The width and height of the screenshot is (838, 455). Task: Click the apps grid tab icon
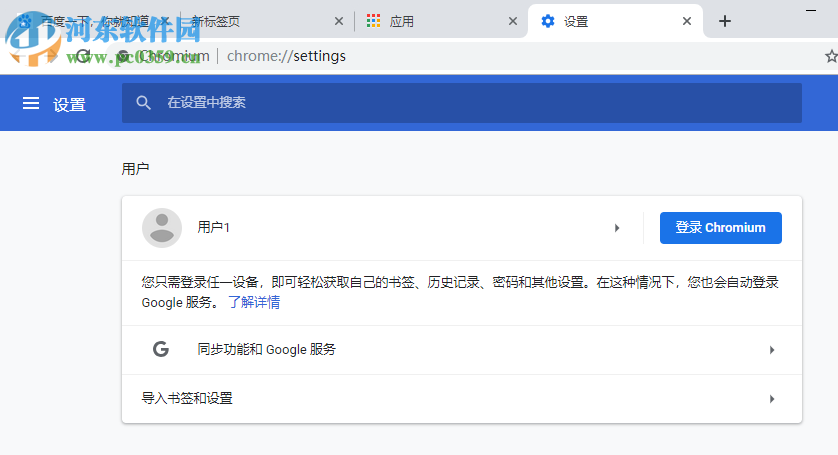[374, 21]
